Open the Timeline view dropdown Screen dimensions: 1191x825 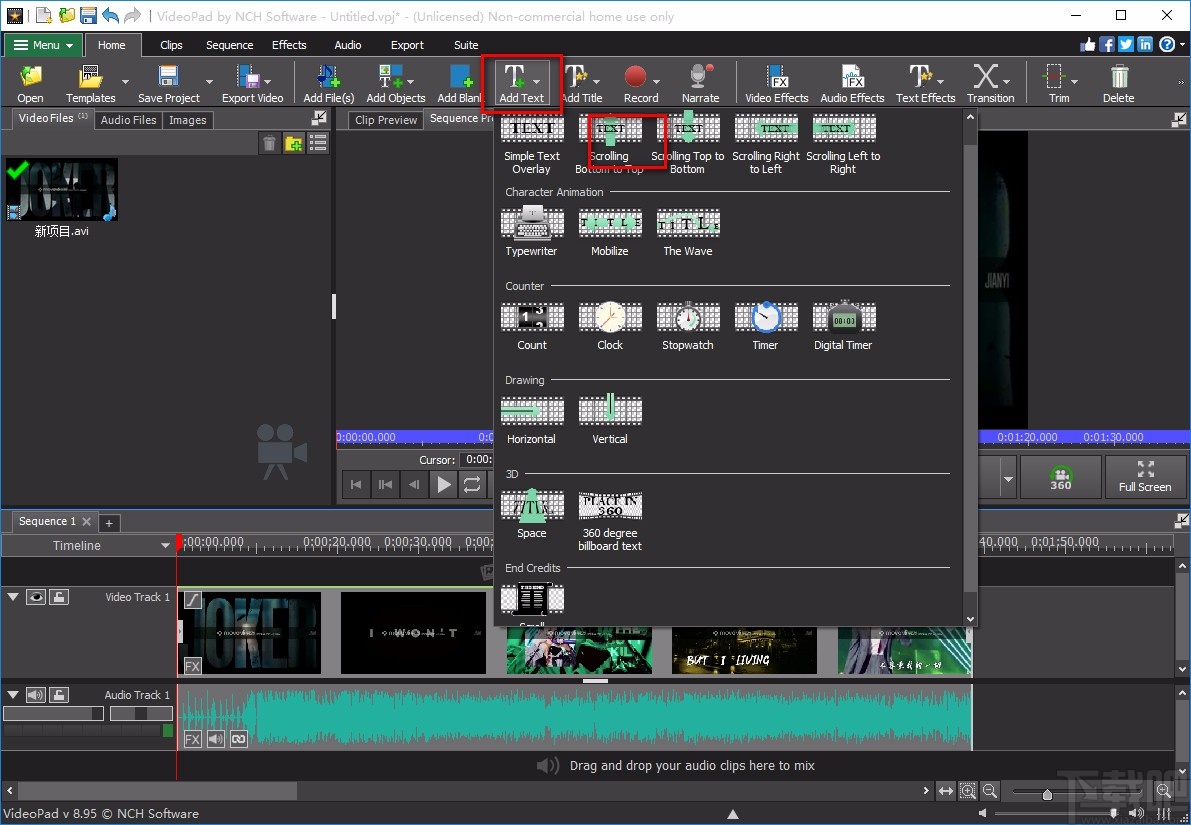pos(165,545)
